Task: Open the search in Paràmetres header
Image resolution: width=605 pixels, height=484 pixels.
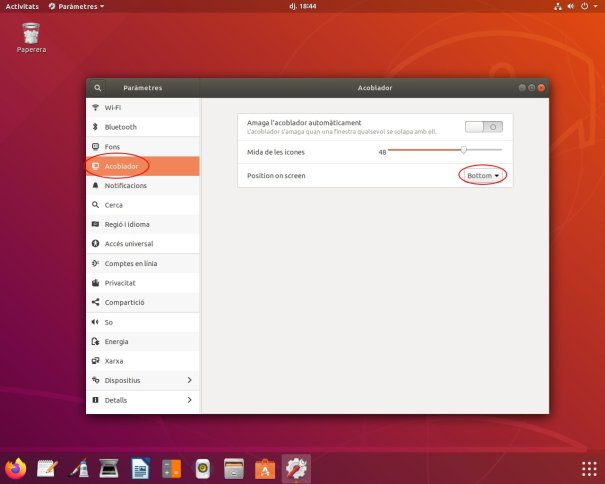Action: [x=98, y=88]
